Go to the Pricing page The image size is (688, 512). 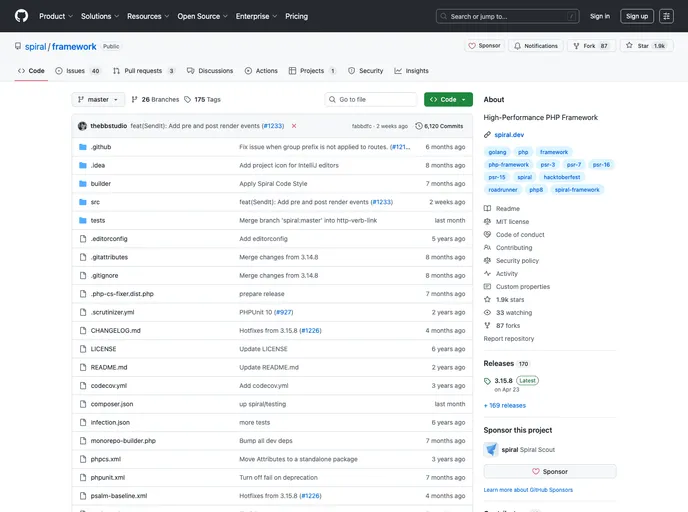[x=297, y=16]
